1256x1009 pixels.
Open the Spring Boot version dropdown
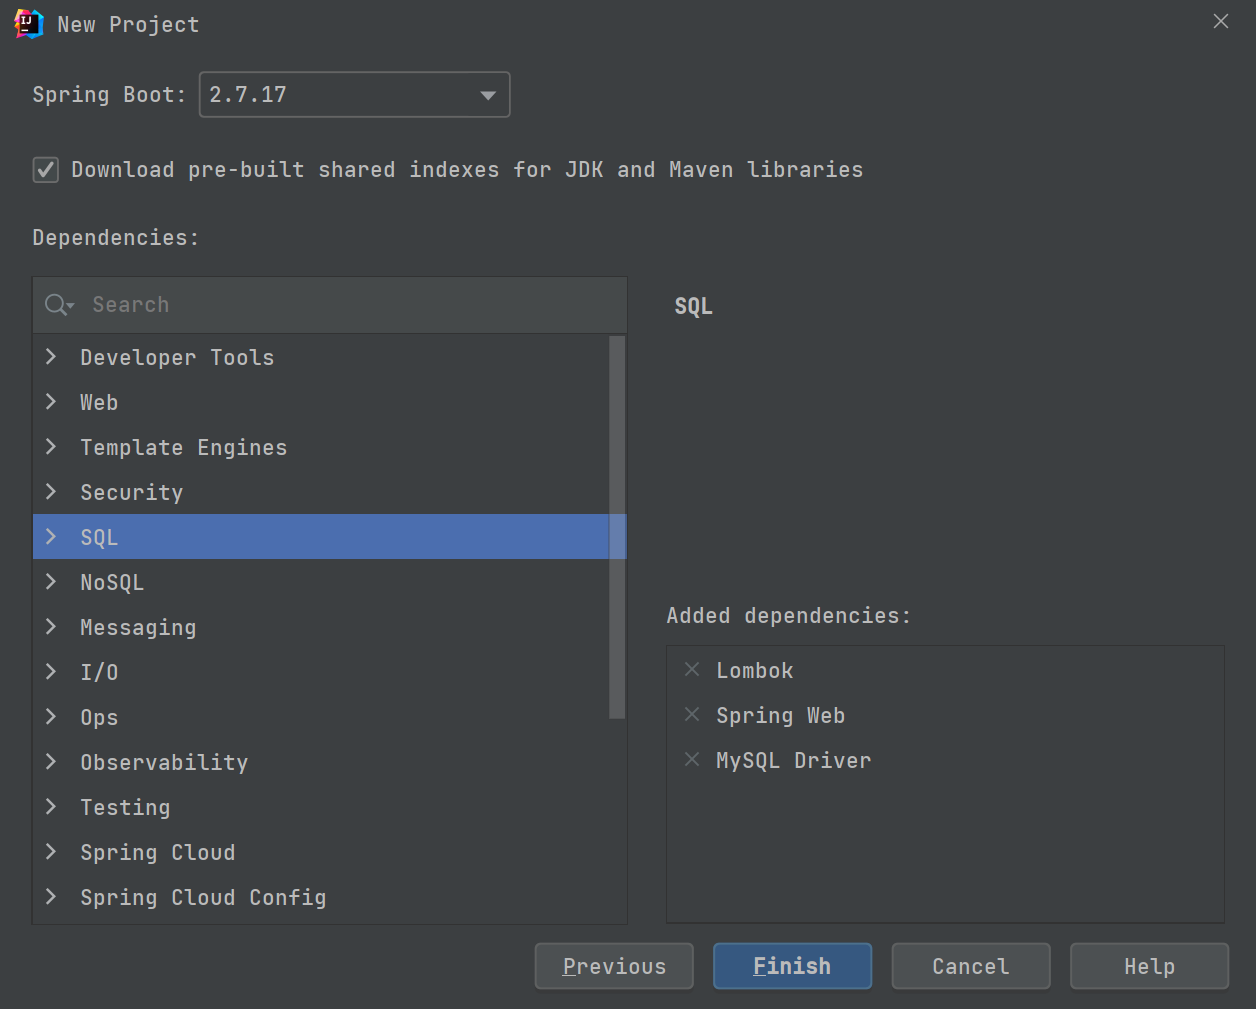pos(355,95)
